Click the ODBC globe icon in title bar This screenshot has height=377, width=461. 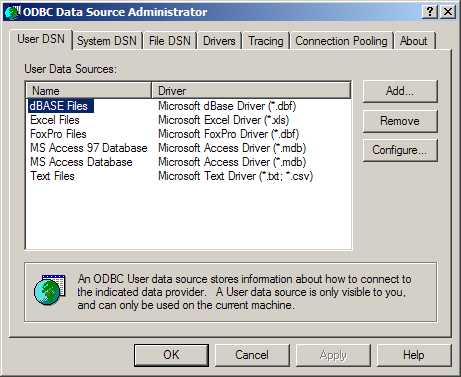click(x=13, y=12)
